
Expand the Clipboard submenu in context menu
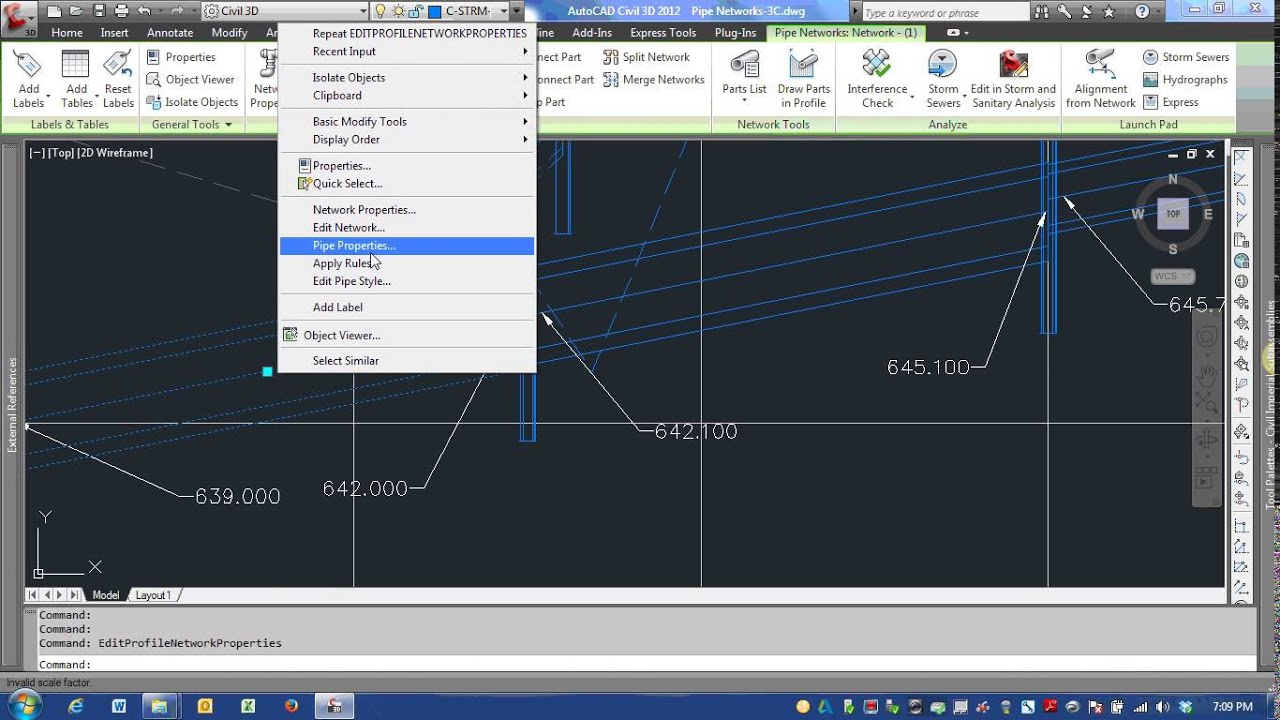pos(407,96)
